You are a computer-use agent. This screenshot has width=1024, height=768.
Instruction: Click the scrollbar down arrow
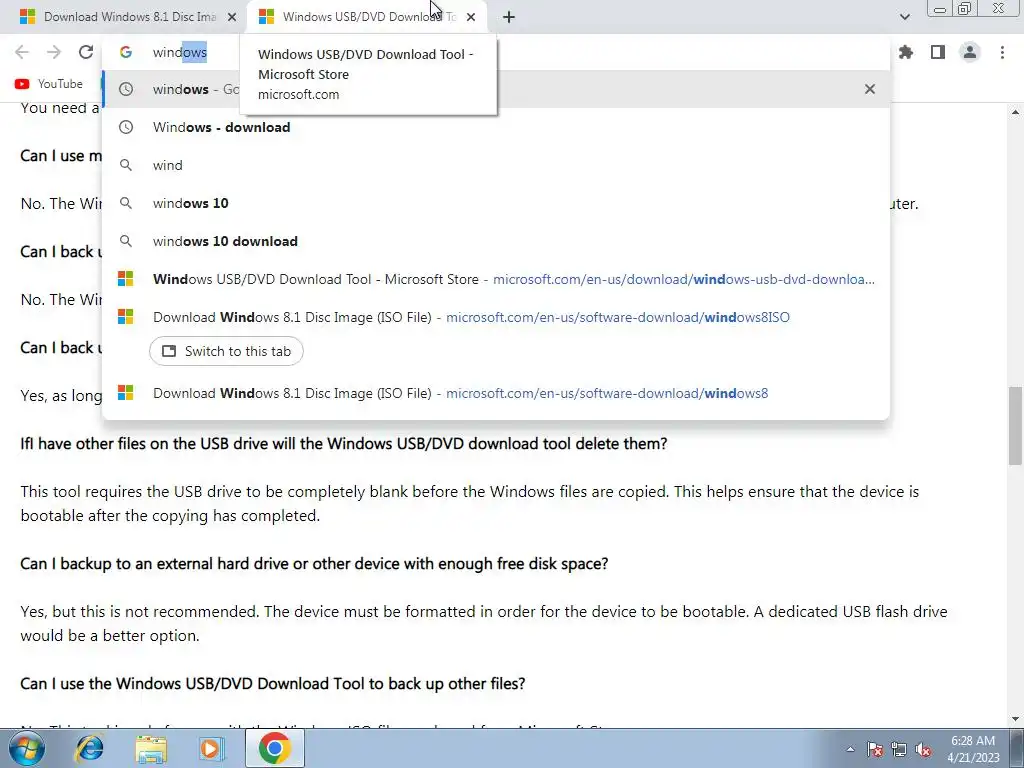click(1015, 719)
